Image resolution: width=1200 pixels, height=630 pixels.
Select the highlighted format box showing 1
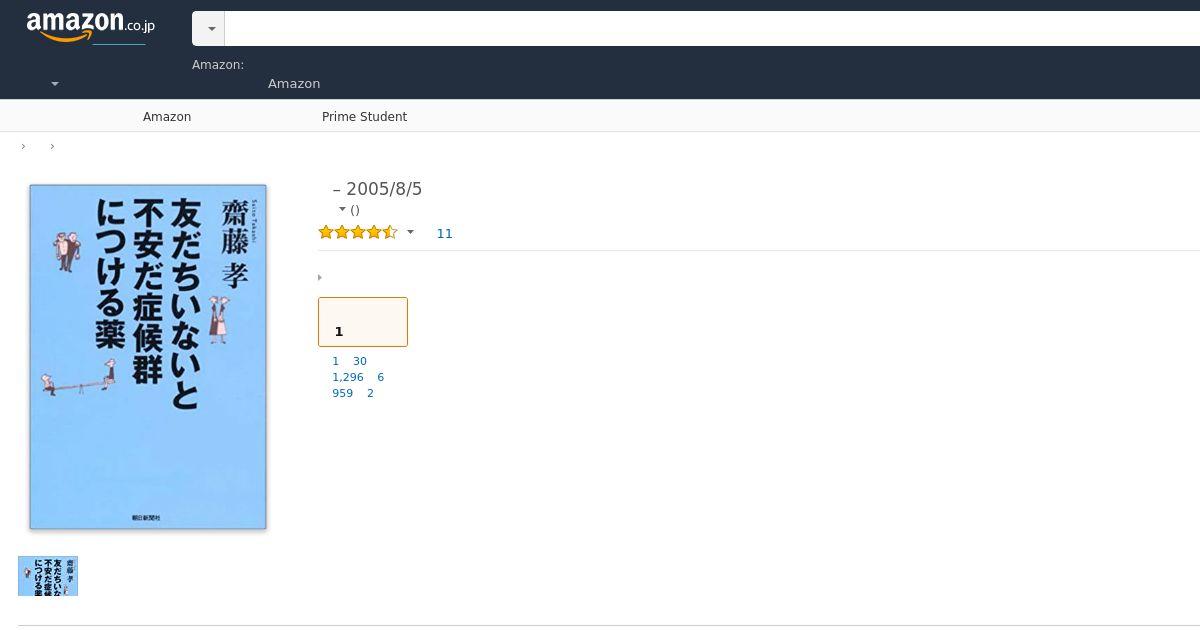[363, 322]
